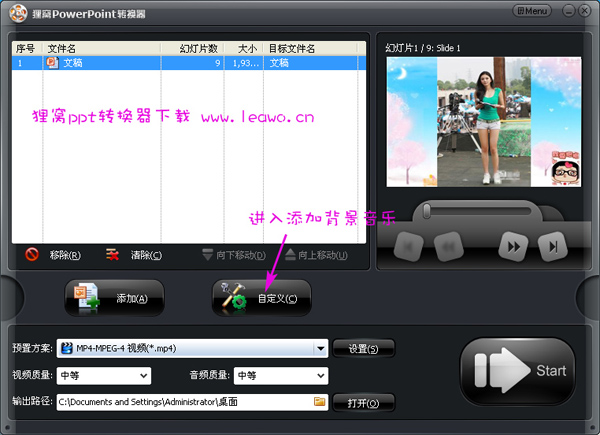Click the clear 清除(C) cross icon

point(112,254)
